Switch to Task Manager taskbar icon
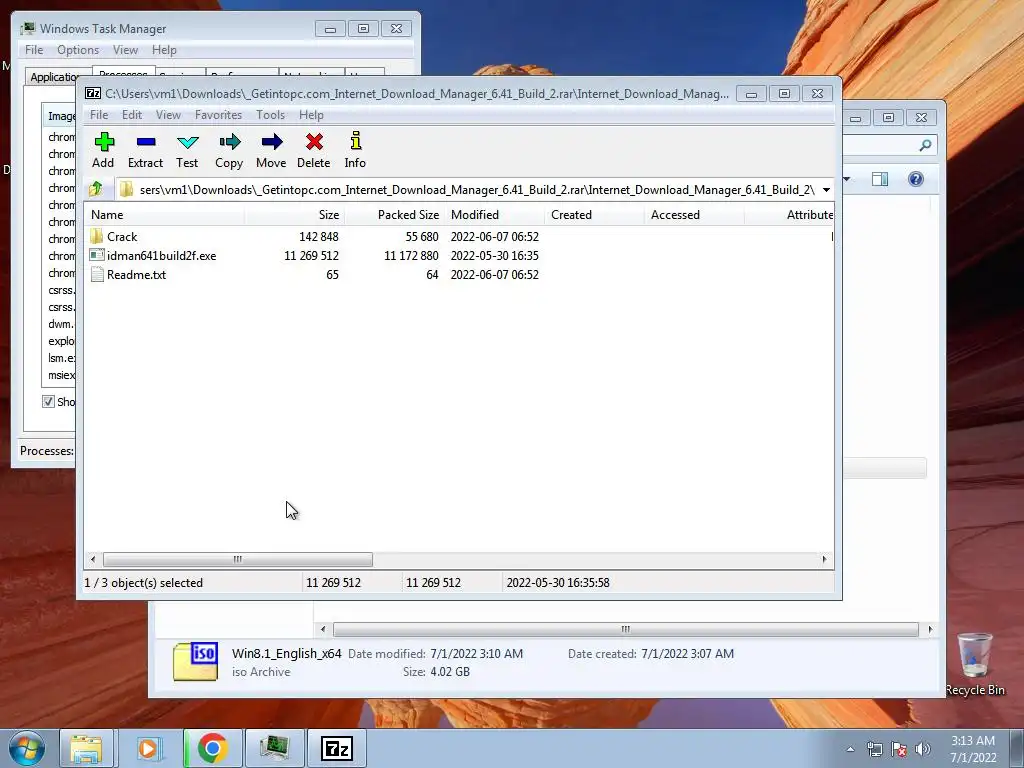Image resolution: width=1024 pixels, height=768 pixels. (x=274, y=748)
